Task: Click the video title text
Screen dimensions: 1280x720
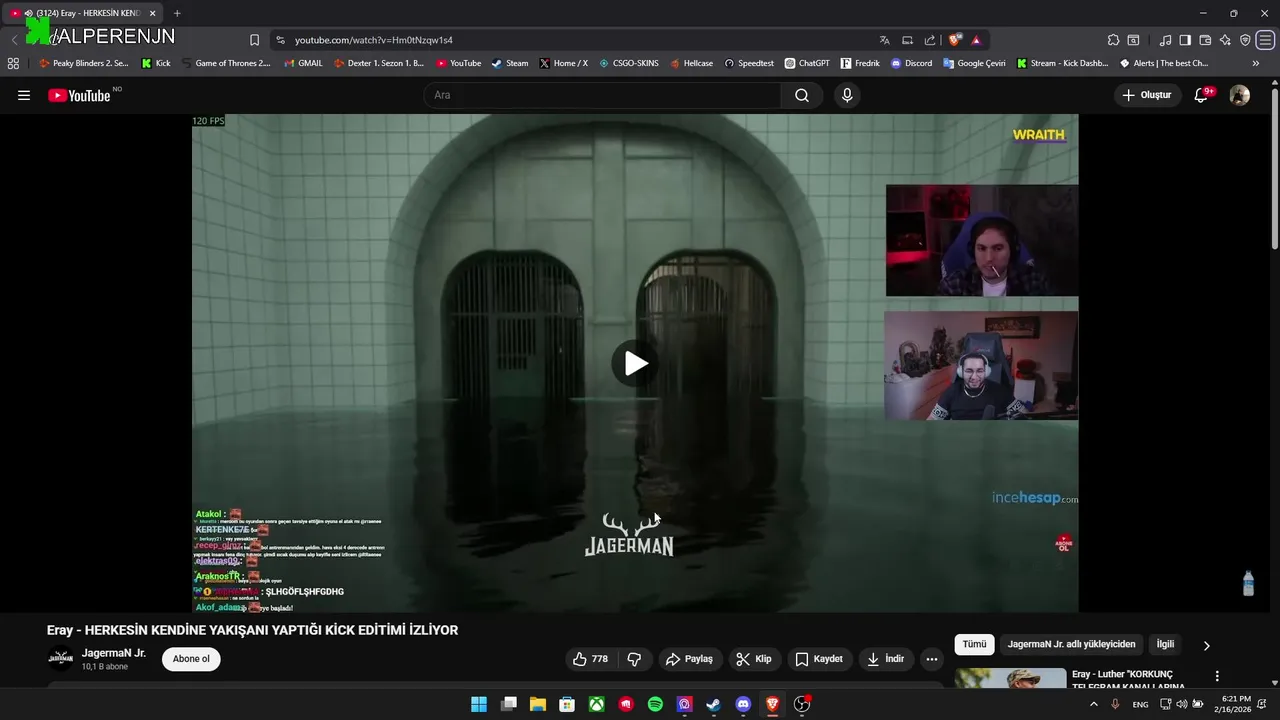Action: tap(252, 630)
